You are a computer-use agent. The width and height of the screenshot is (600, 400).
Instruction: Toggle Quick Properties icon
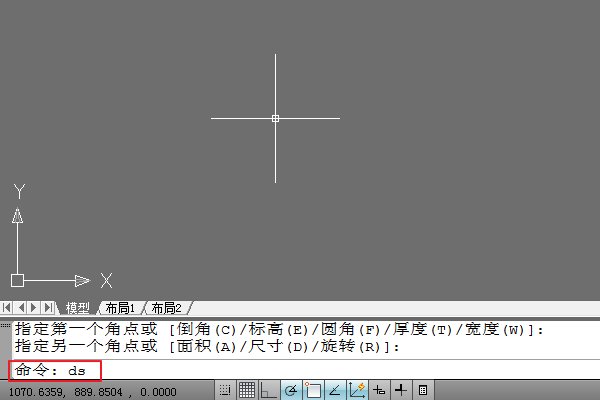click(423, 390)
